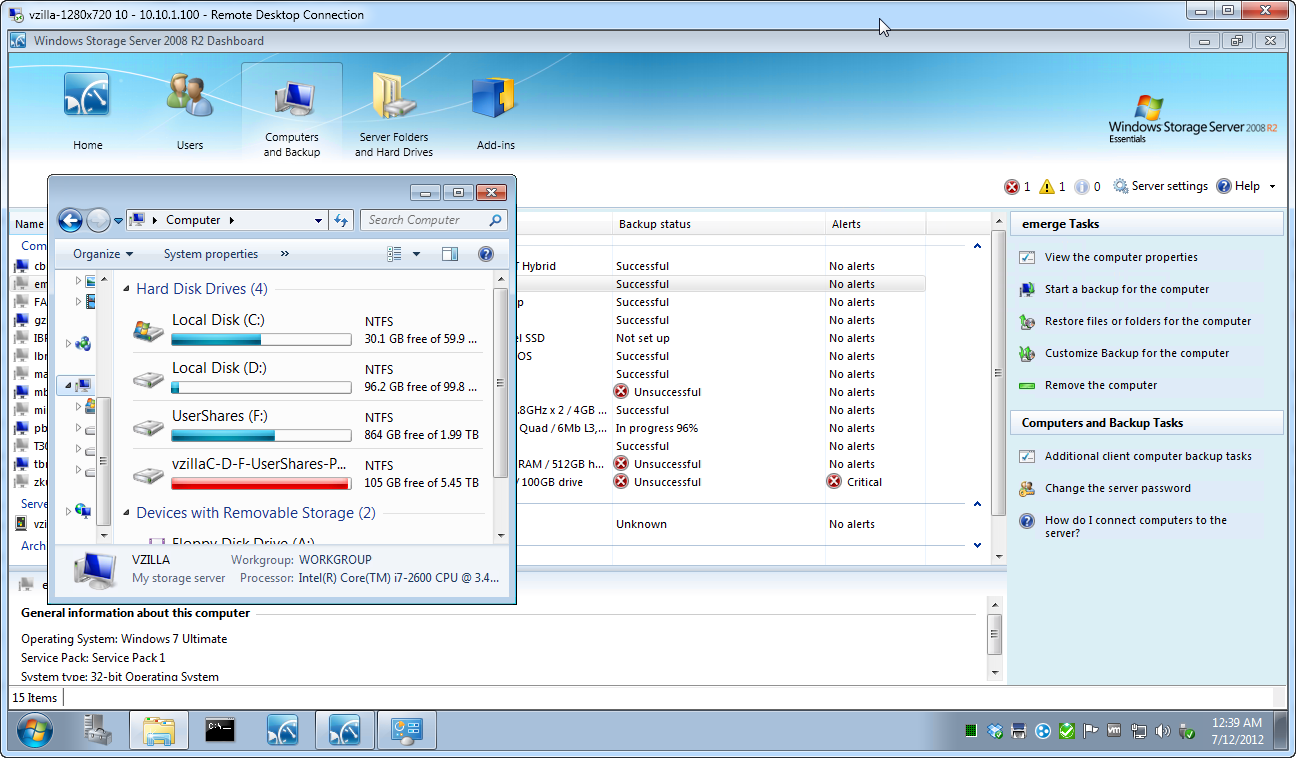
Task: Click UserShares (F:) capacity usage bar
Action: (261, 436)
